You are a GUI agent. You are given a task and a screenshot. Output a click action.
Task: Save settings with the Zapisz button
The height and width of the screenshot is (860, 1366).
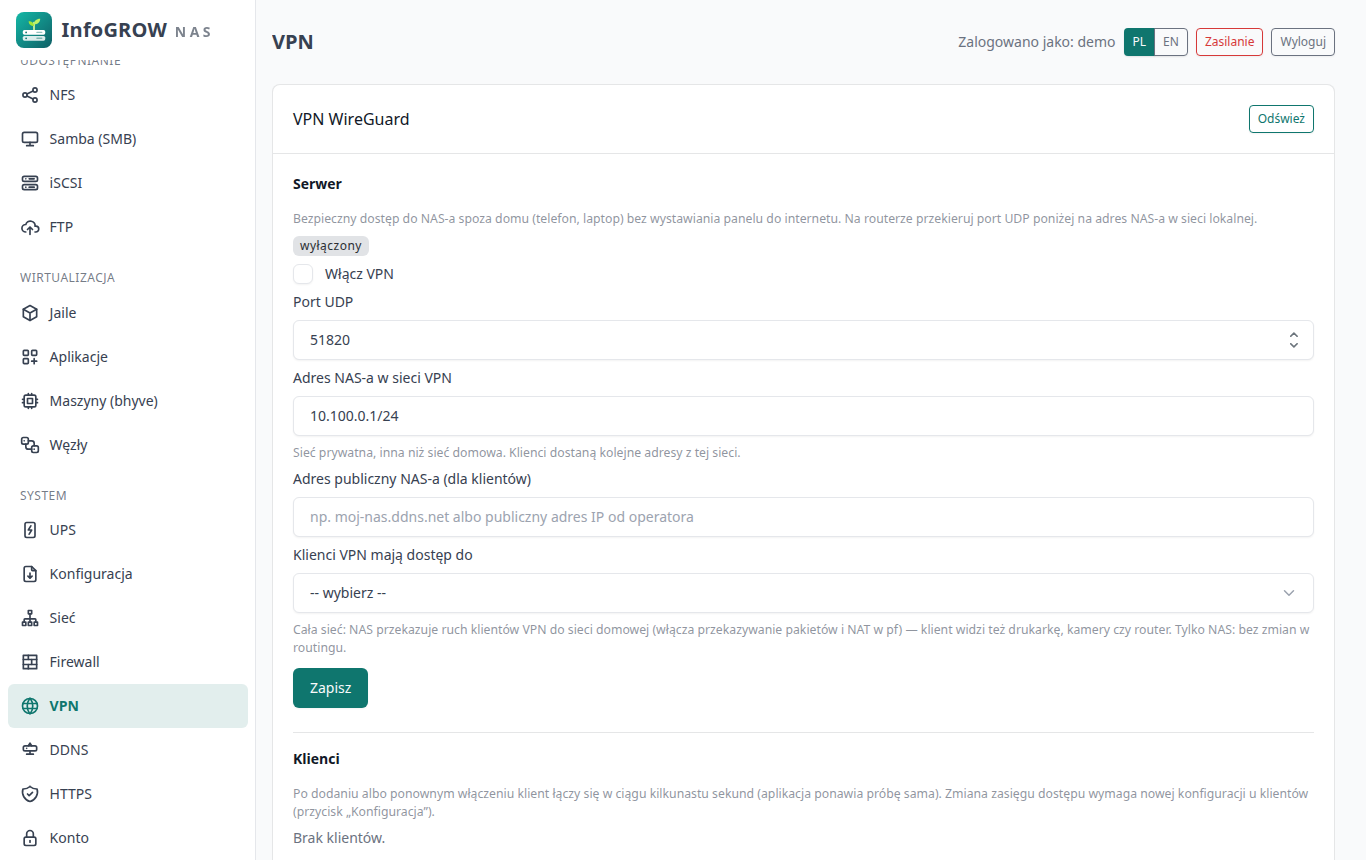click(330, 688)
